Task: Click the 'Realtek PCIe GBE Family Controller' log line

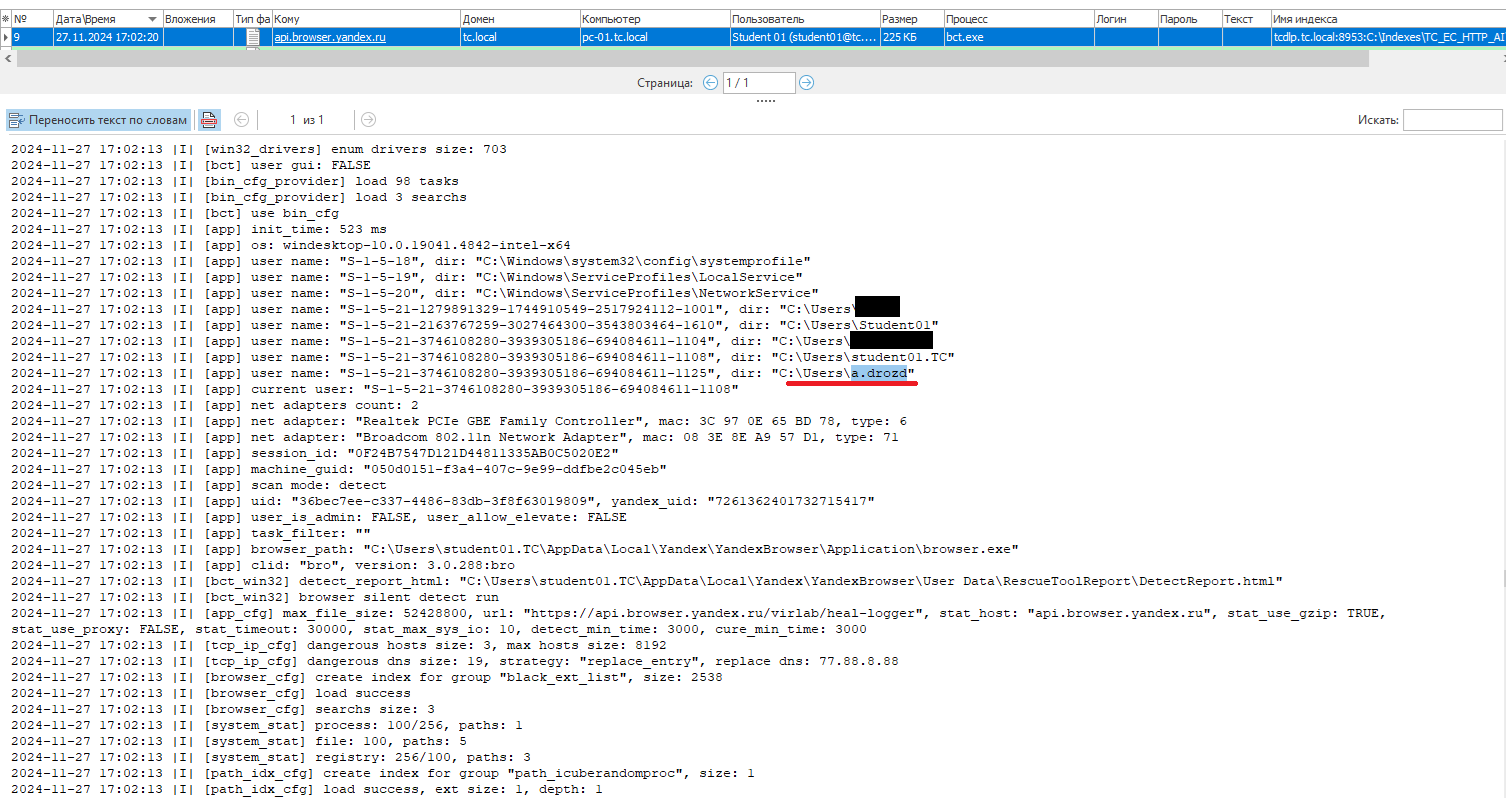Action: [459, 421]
